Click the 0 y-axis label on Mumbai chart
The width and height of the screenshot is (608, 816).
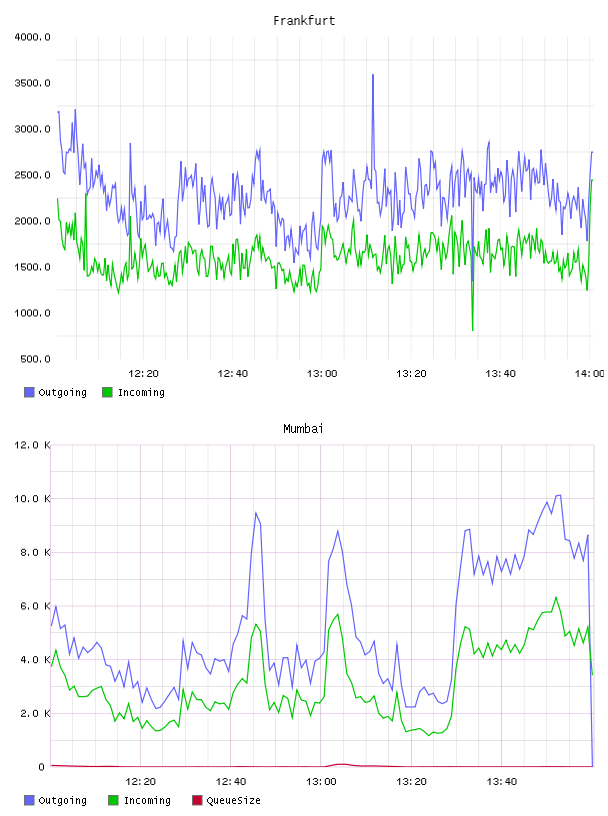pos(42,767)
